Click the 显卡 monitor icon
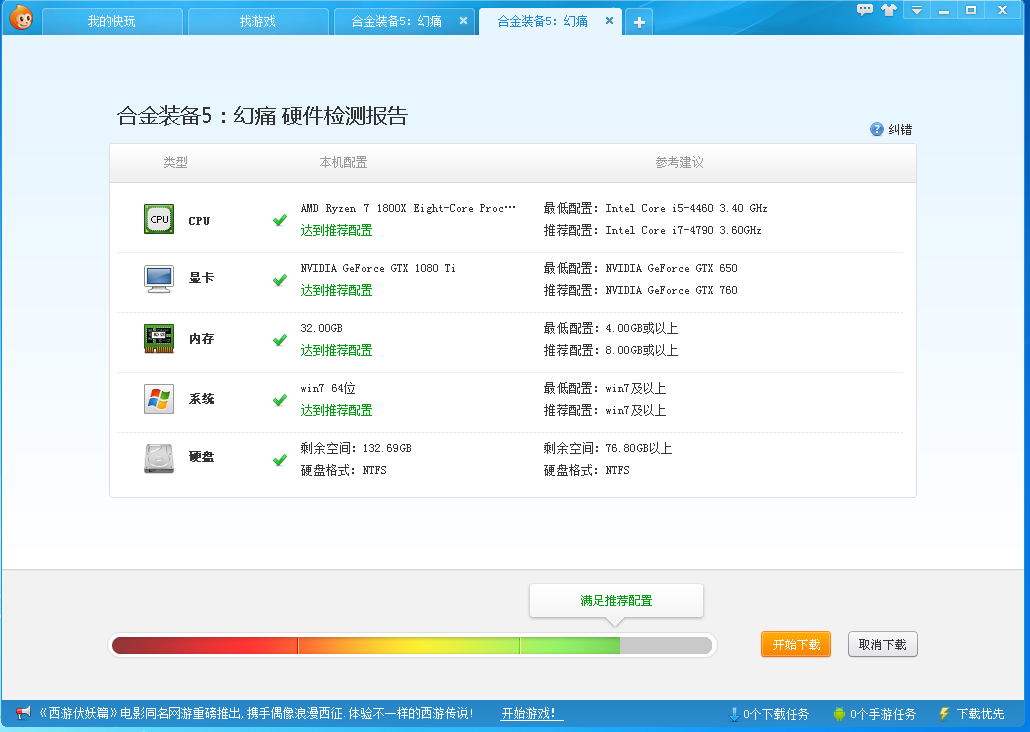 [x=159, y=279]
